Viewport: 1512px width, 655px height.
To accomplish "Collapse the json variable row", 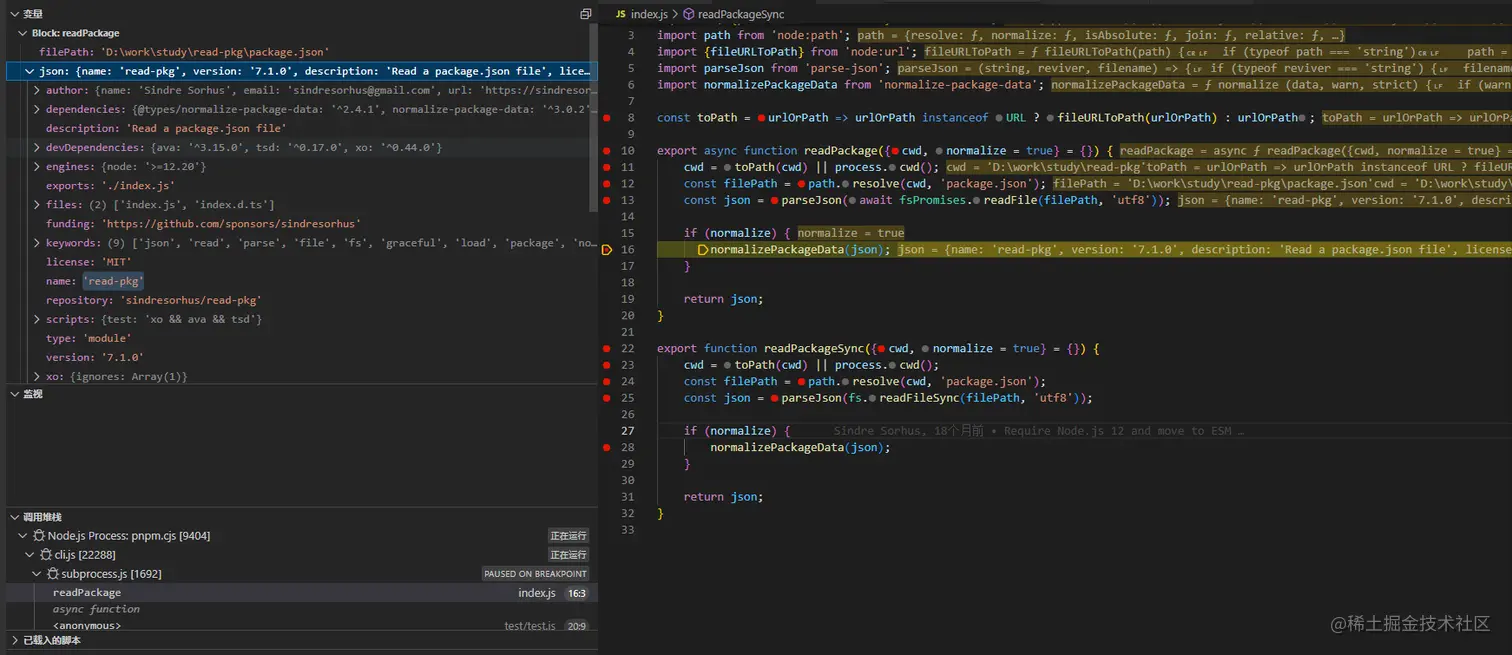I will coord(29,71).
